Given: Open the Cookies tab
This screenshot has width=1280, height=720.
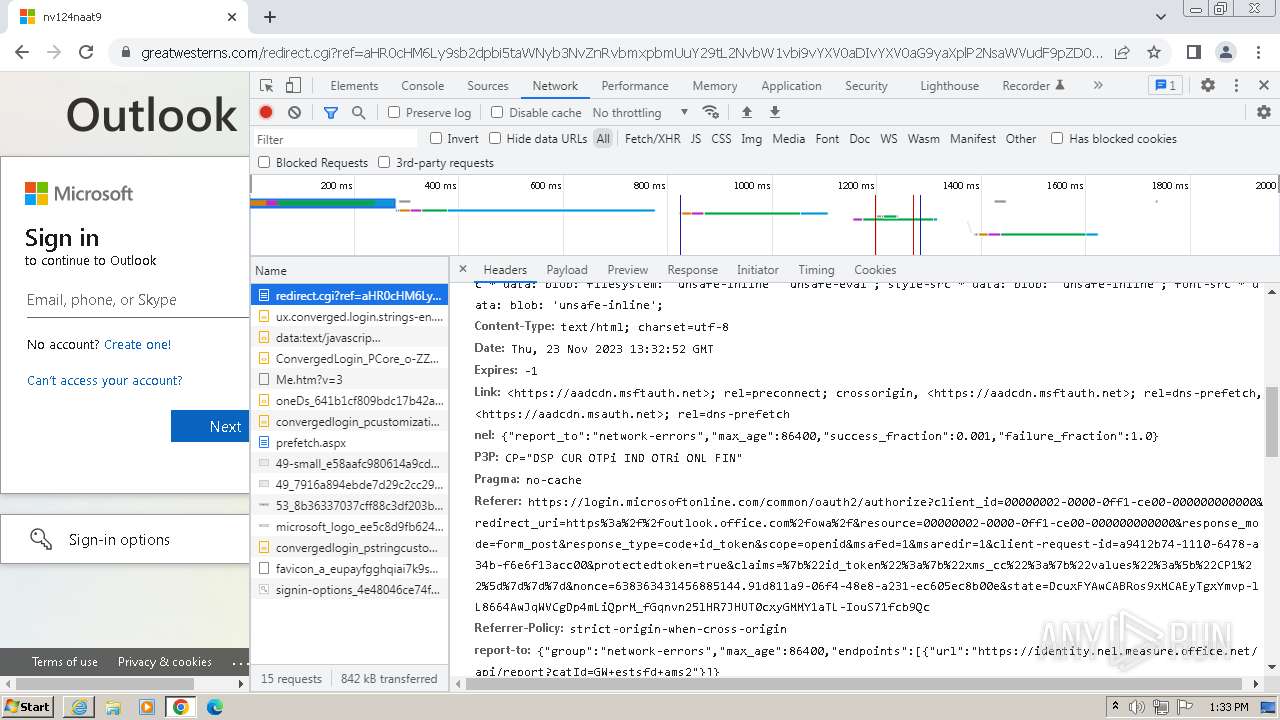Looking at the screenshot, I should tap(875, 270).
